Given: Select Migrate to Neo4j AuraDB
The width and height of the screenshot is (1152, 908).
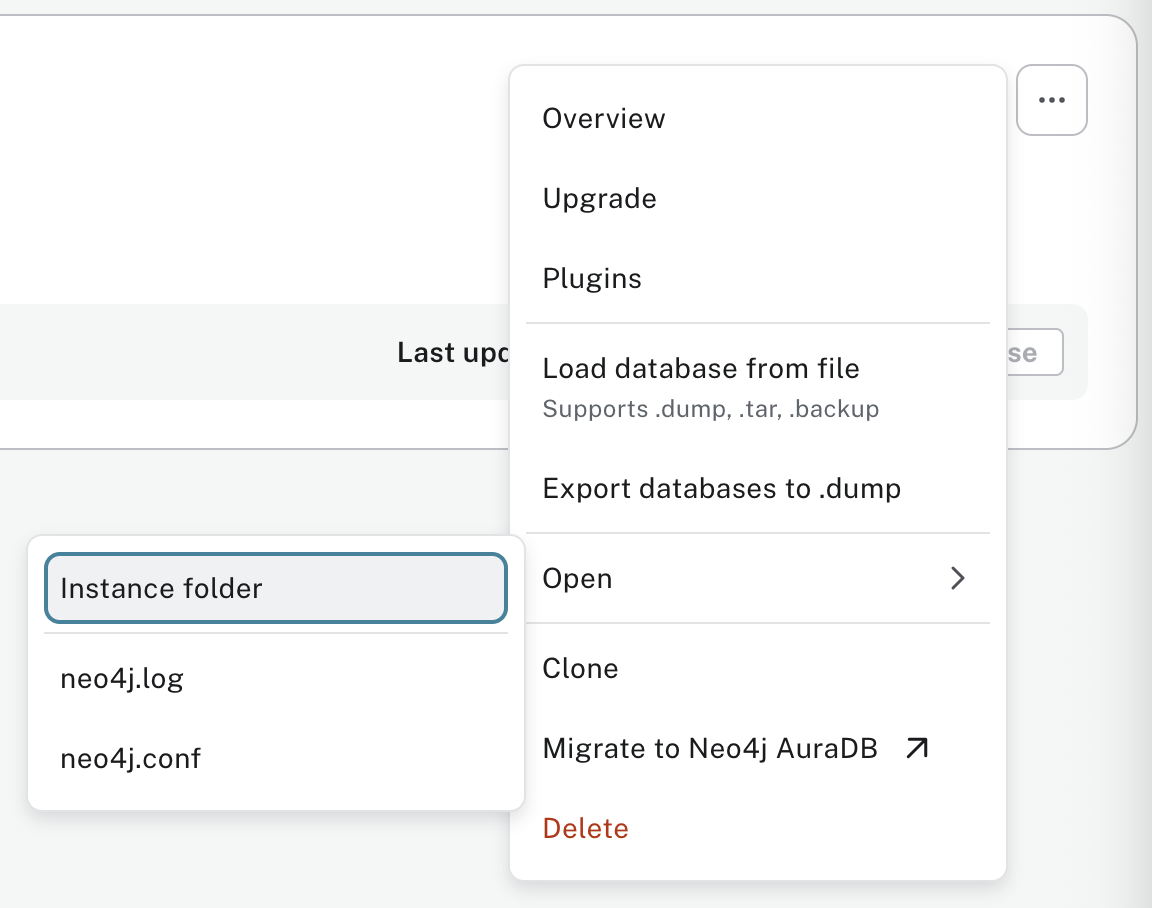Looking at the screenshot, I should (x=709, y=749).
